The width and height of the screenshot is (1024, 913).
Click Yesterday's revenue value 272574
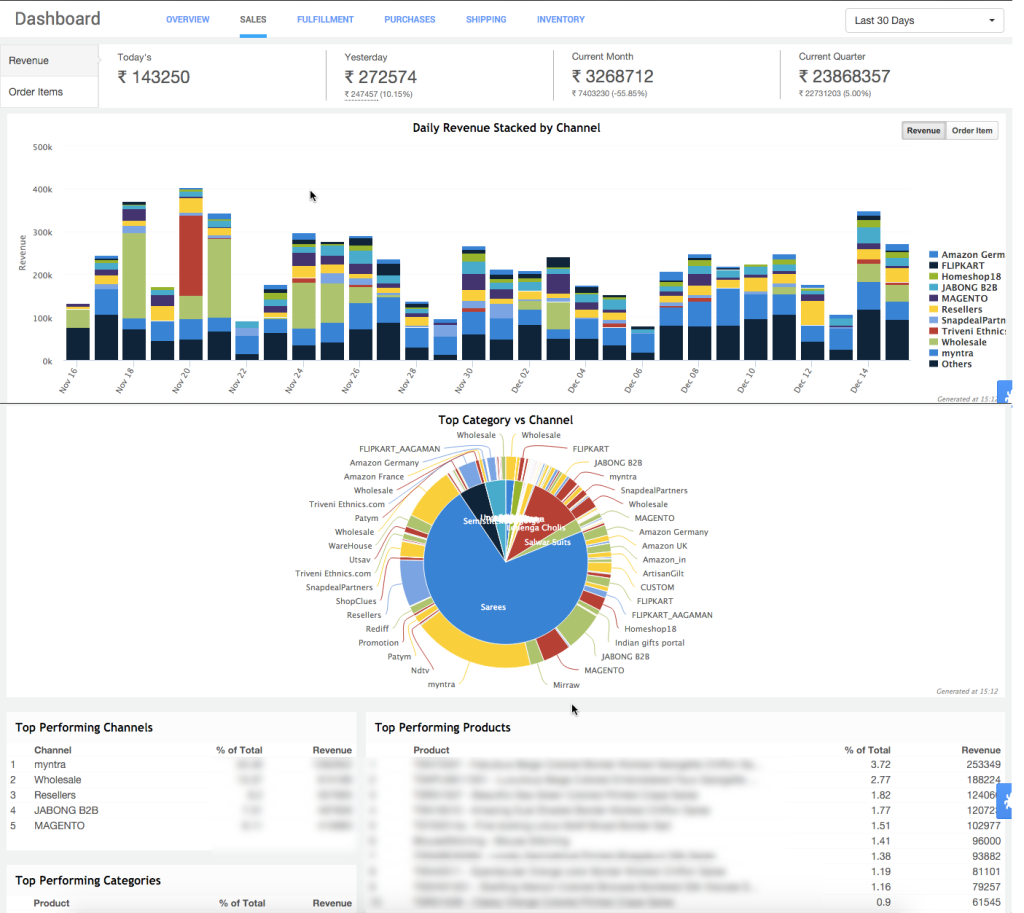coord(381,77)
